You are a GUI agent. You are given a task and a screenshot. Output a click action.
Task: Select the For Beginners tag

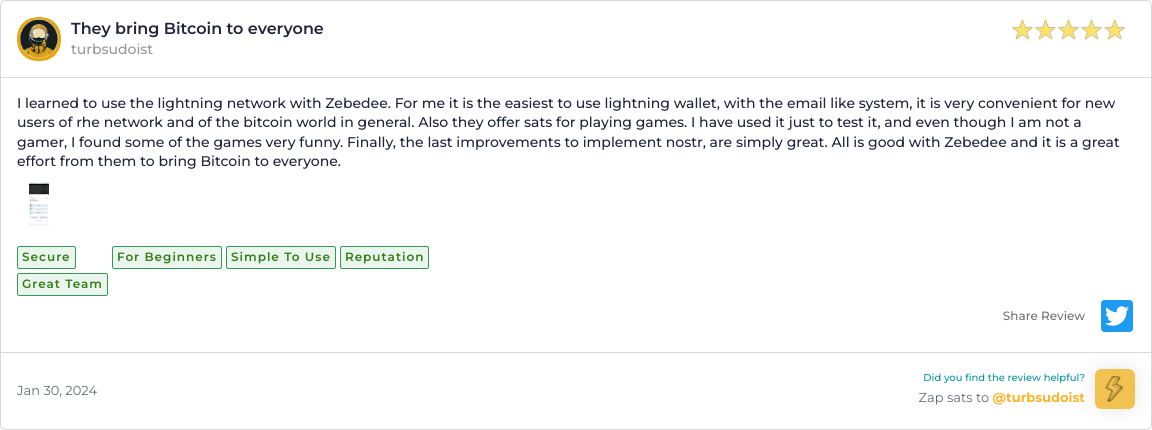166,257
